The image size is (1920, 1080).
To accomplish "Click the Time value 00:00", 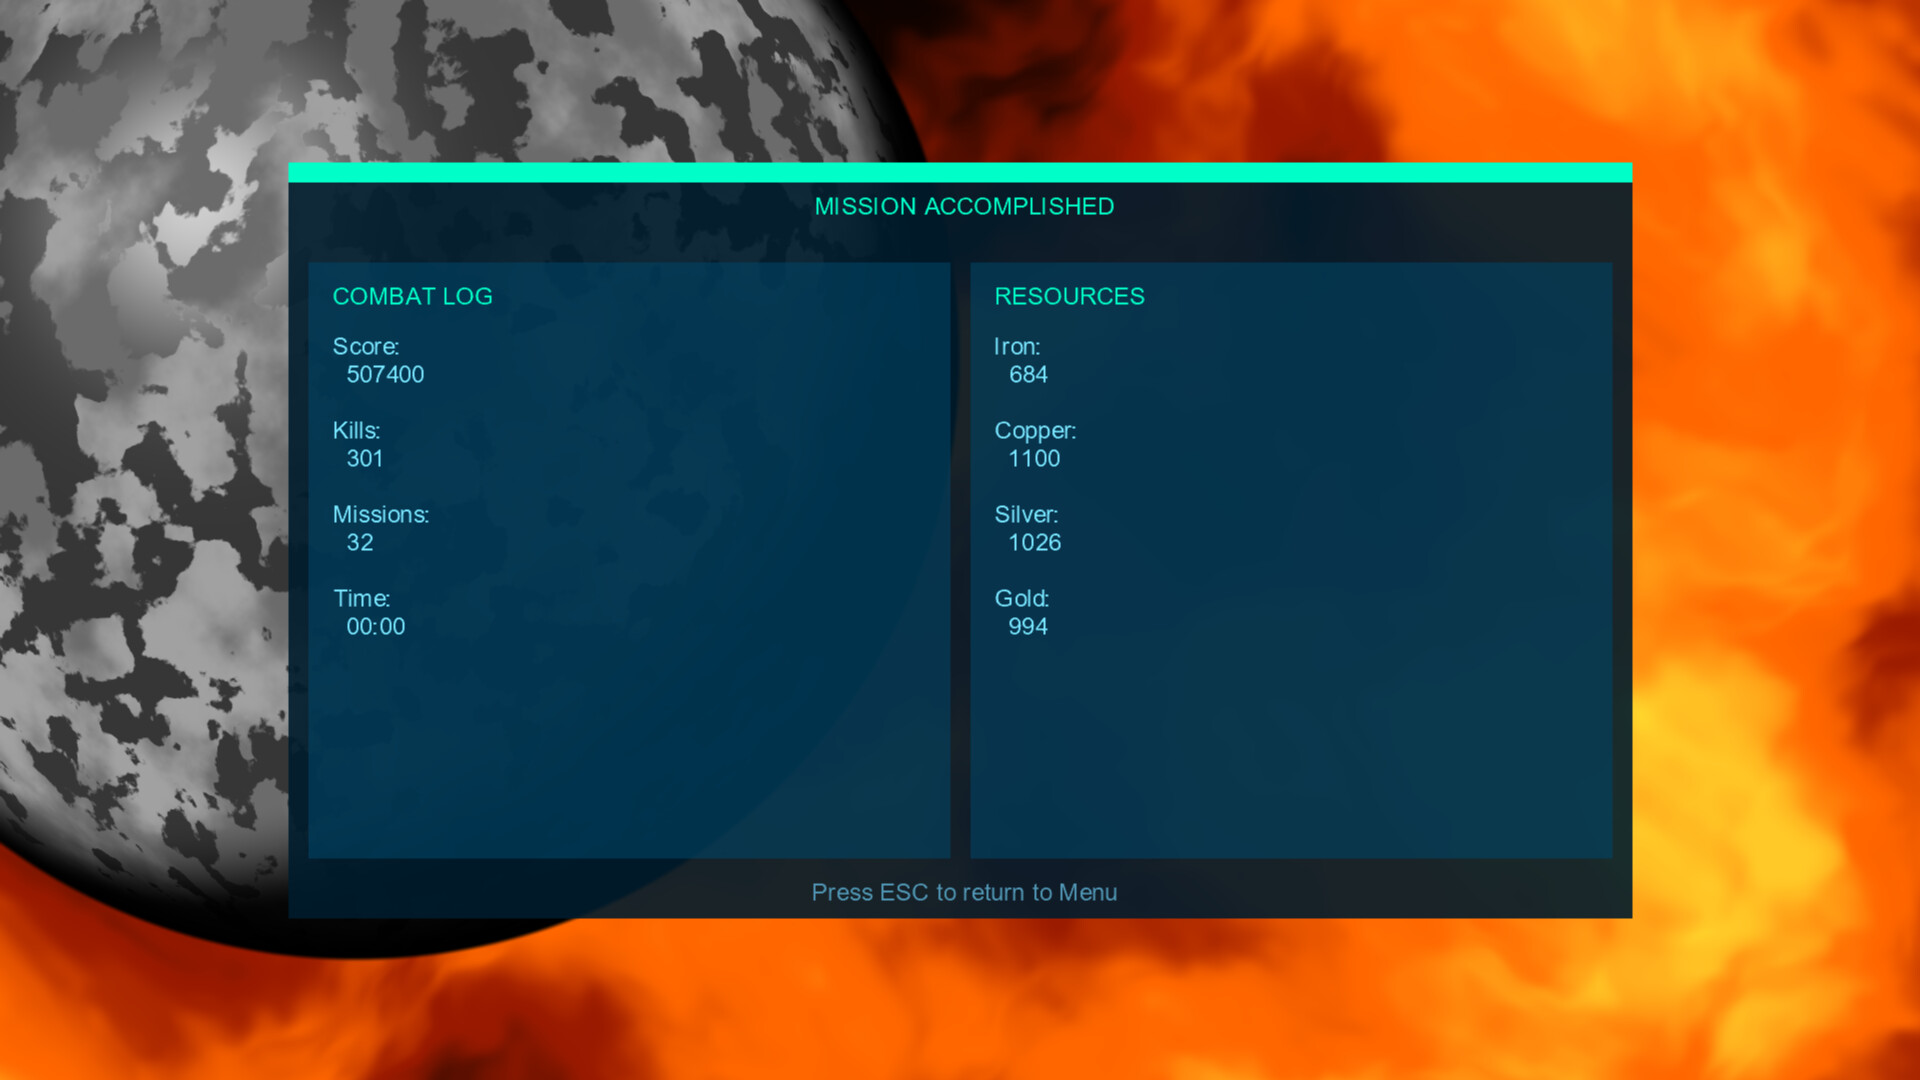I will tap(376, 627).
